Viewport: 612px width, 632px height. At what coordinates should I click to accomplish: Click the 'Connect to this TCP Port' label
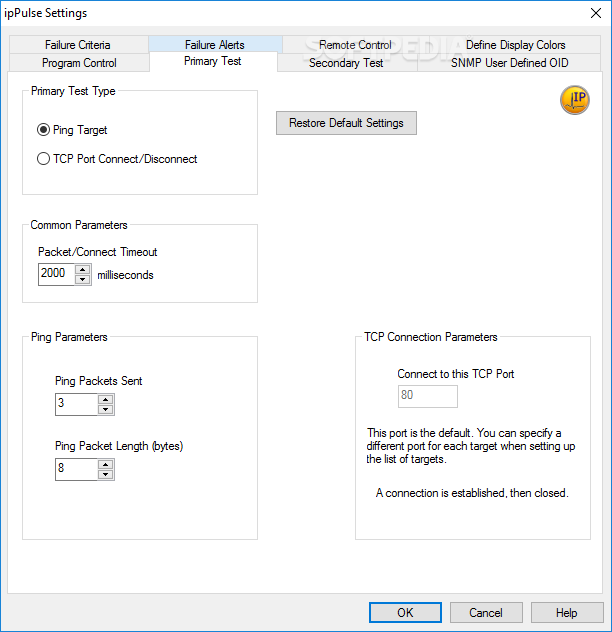pos(456,374)
